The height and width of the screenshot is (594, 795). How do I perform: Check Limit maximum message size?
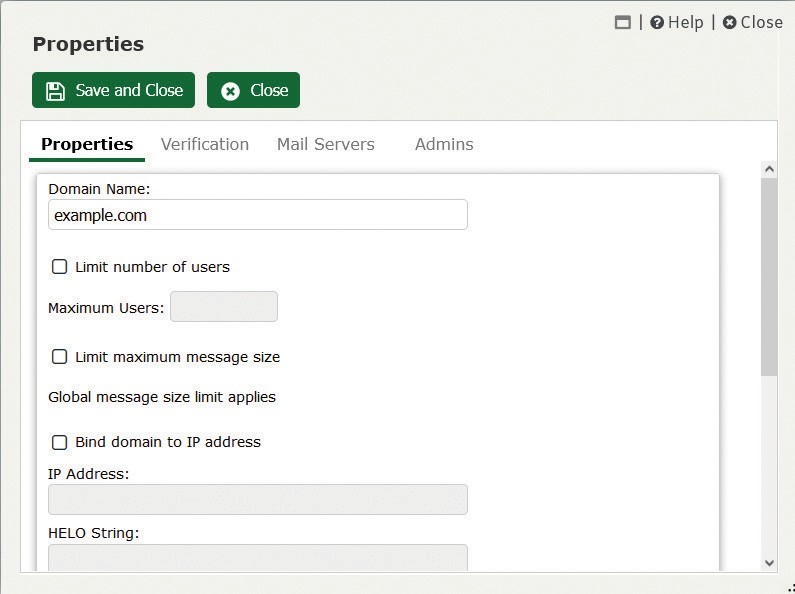59,357
